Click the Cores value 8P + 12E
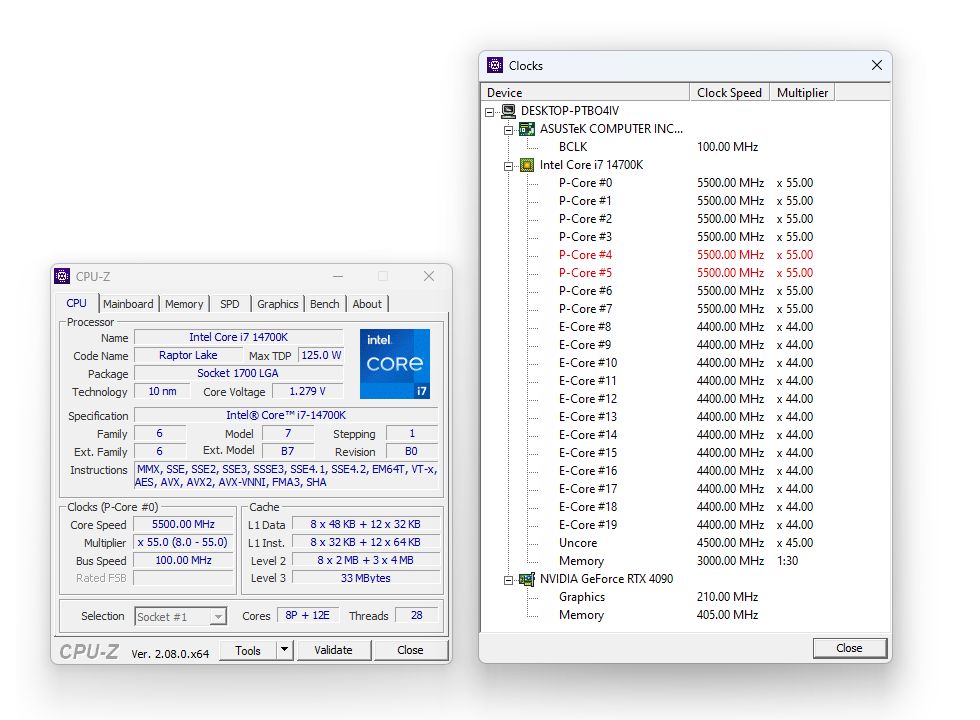Viewport: 980px width, 720px height. pyautogui.click(x=308, y=616)
